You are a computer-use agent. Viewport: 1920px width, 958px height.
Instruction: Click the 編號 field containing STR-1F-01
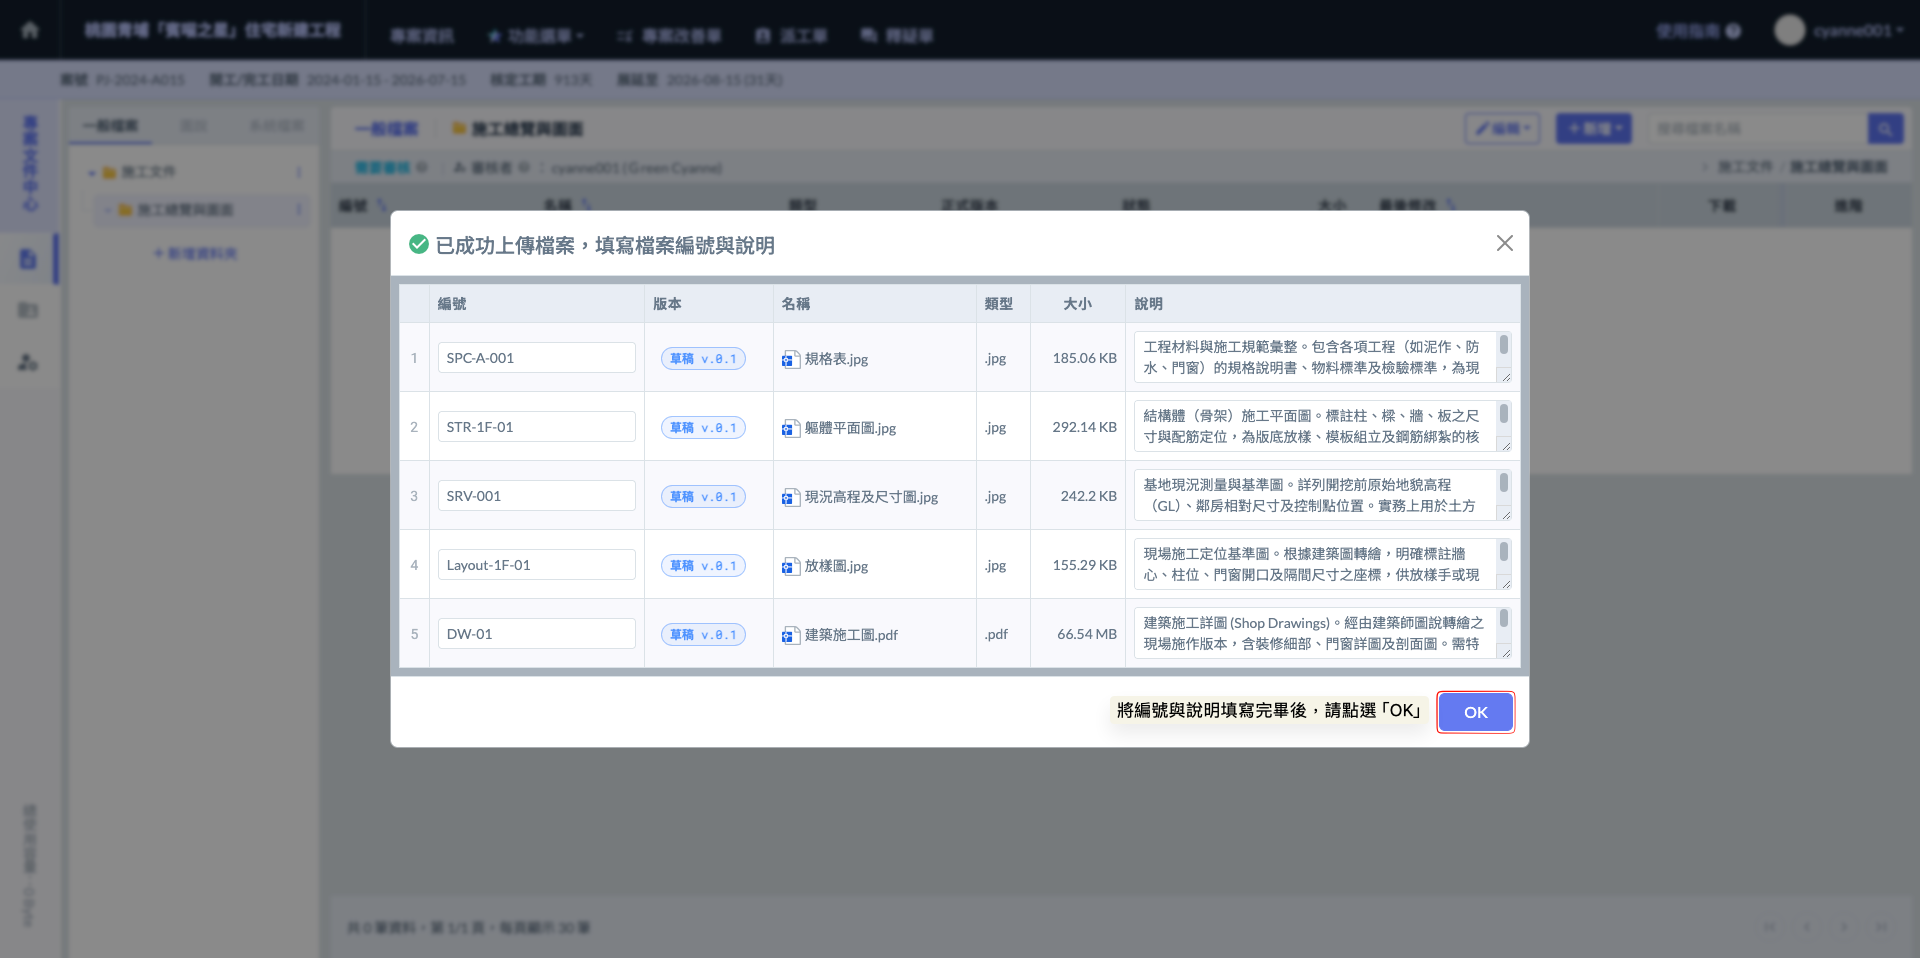(536, 427)
